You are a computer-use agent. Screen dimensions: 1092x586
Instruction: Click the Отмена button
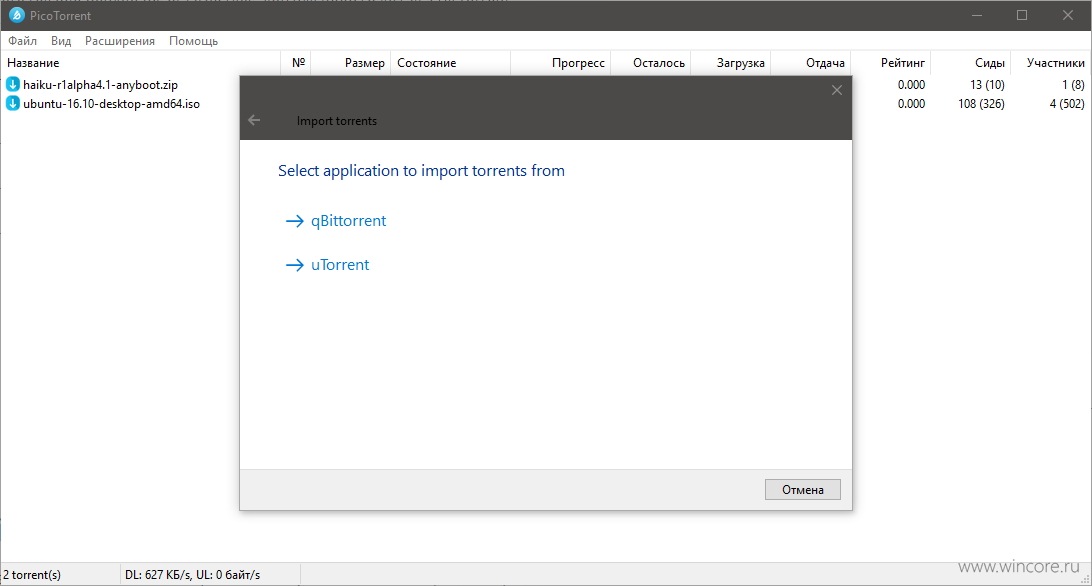[x=802, y=489]
